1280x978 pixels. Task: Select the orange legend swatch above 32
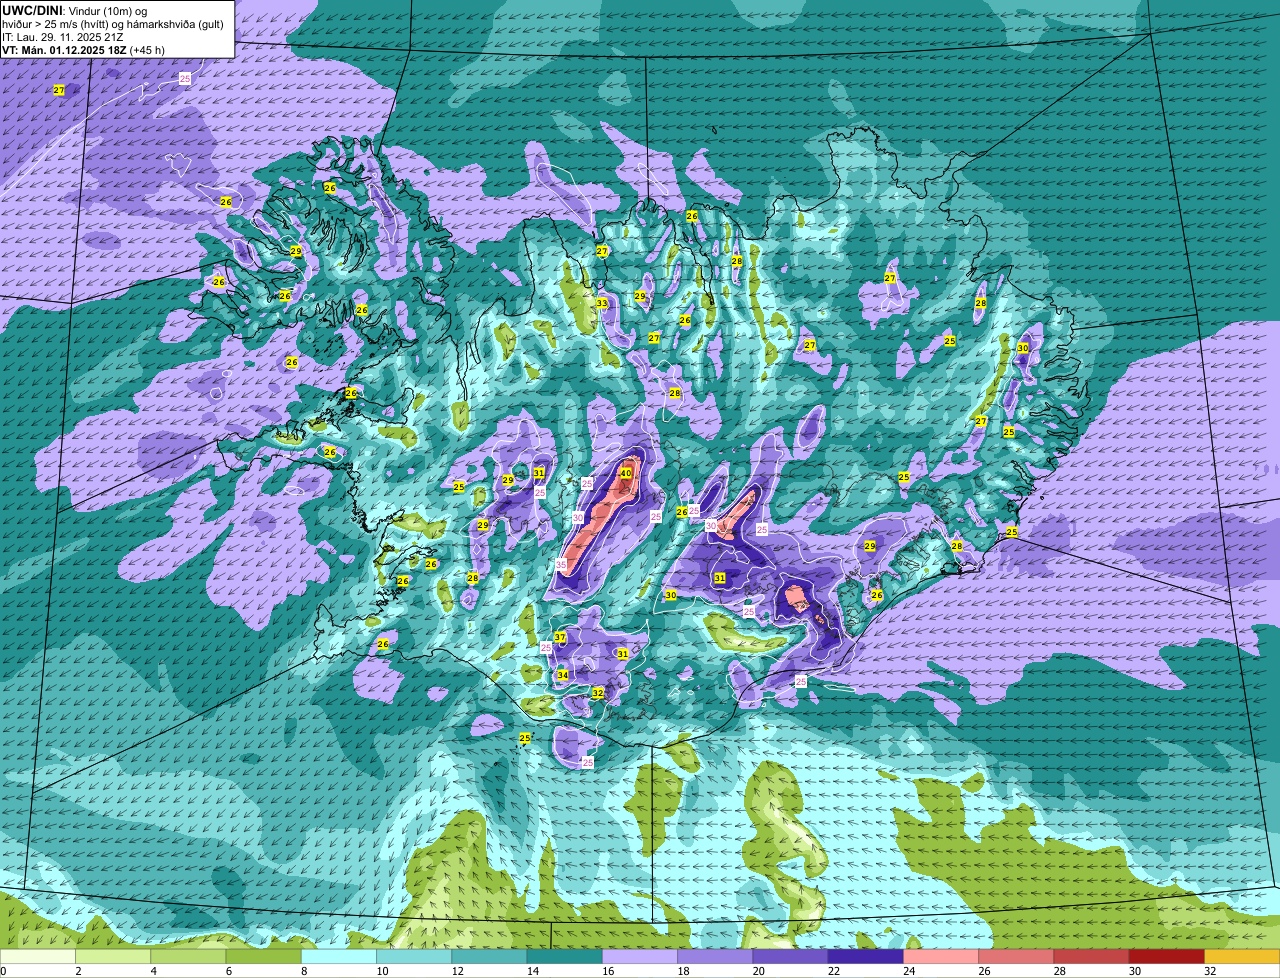1242,957
